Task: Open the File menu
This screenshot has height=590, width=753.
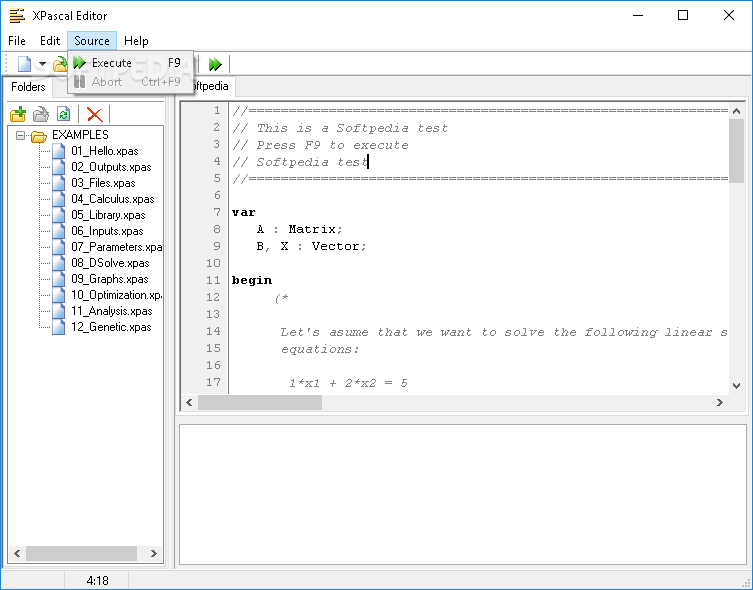Action: 17,41
